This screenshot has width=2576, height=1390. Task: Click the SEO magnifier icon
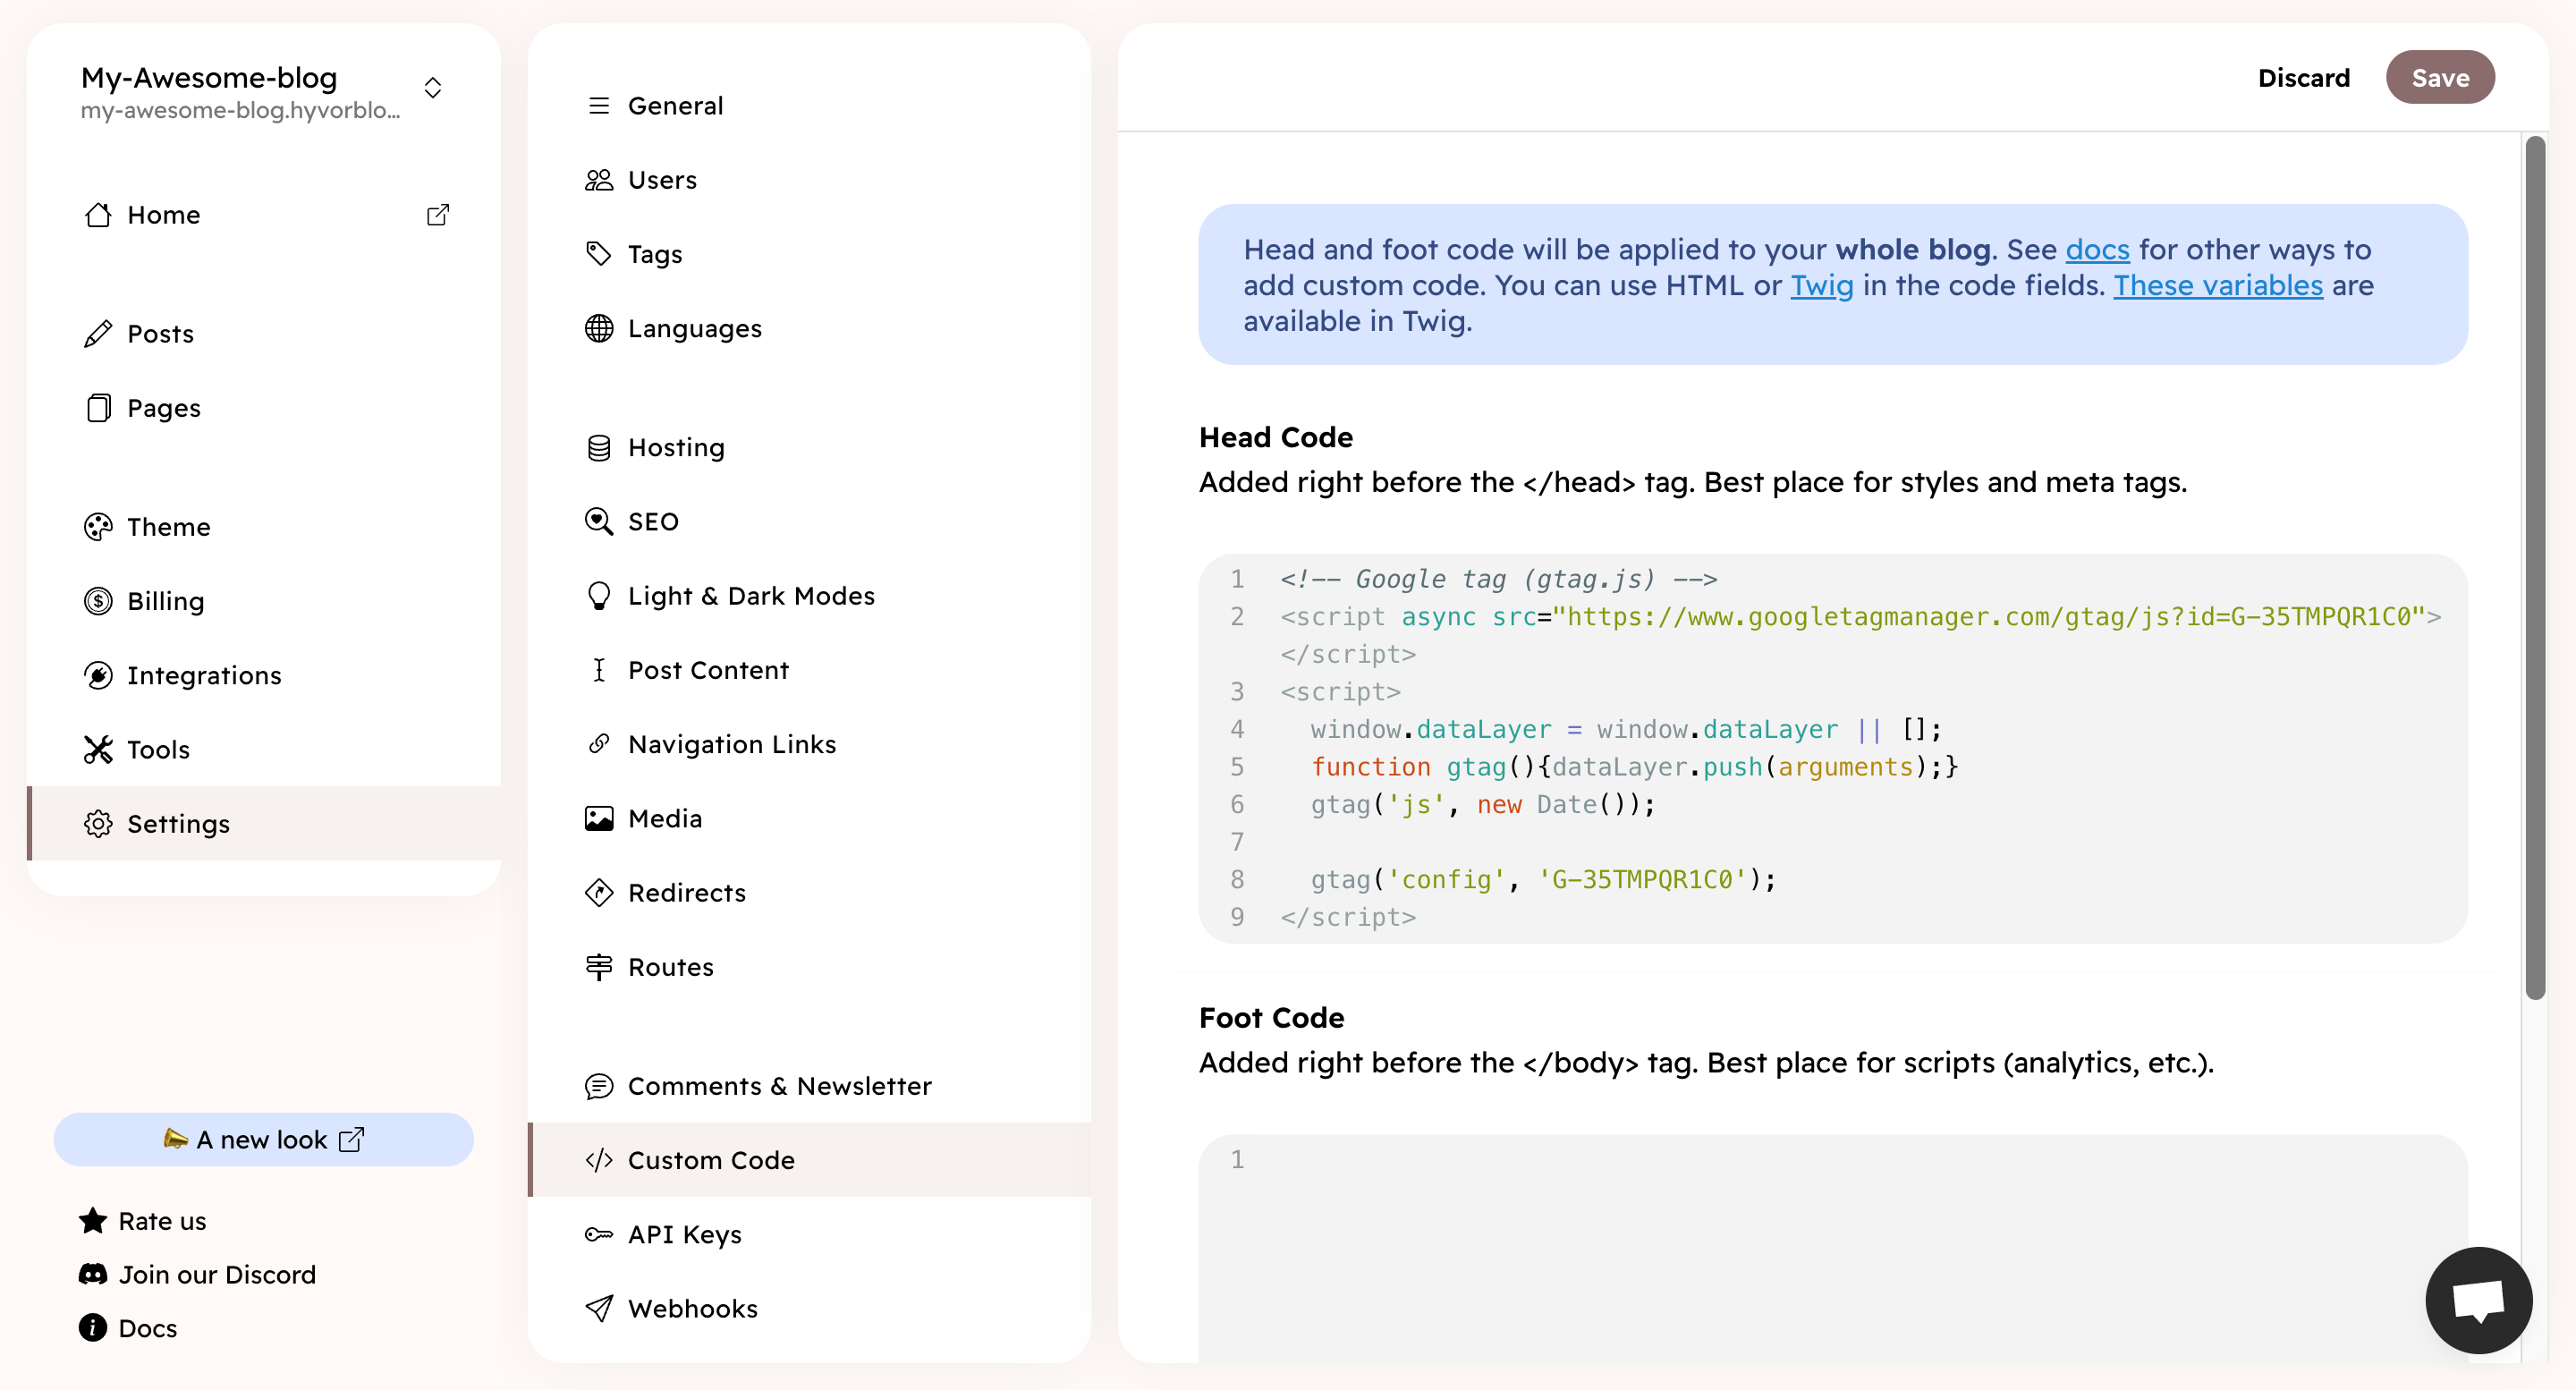pos(598,521)
